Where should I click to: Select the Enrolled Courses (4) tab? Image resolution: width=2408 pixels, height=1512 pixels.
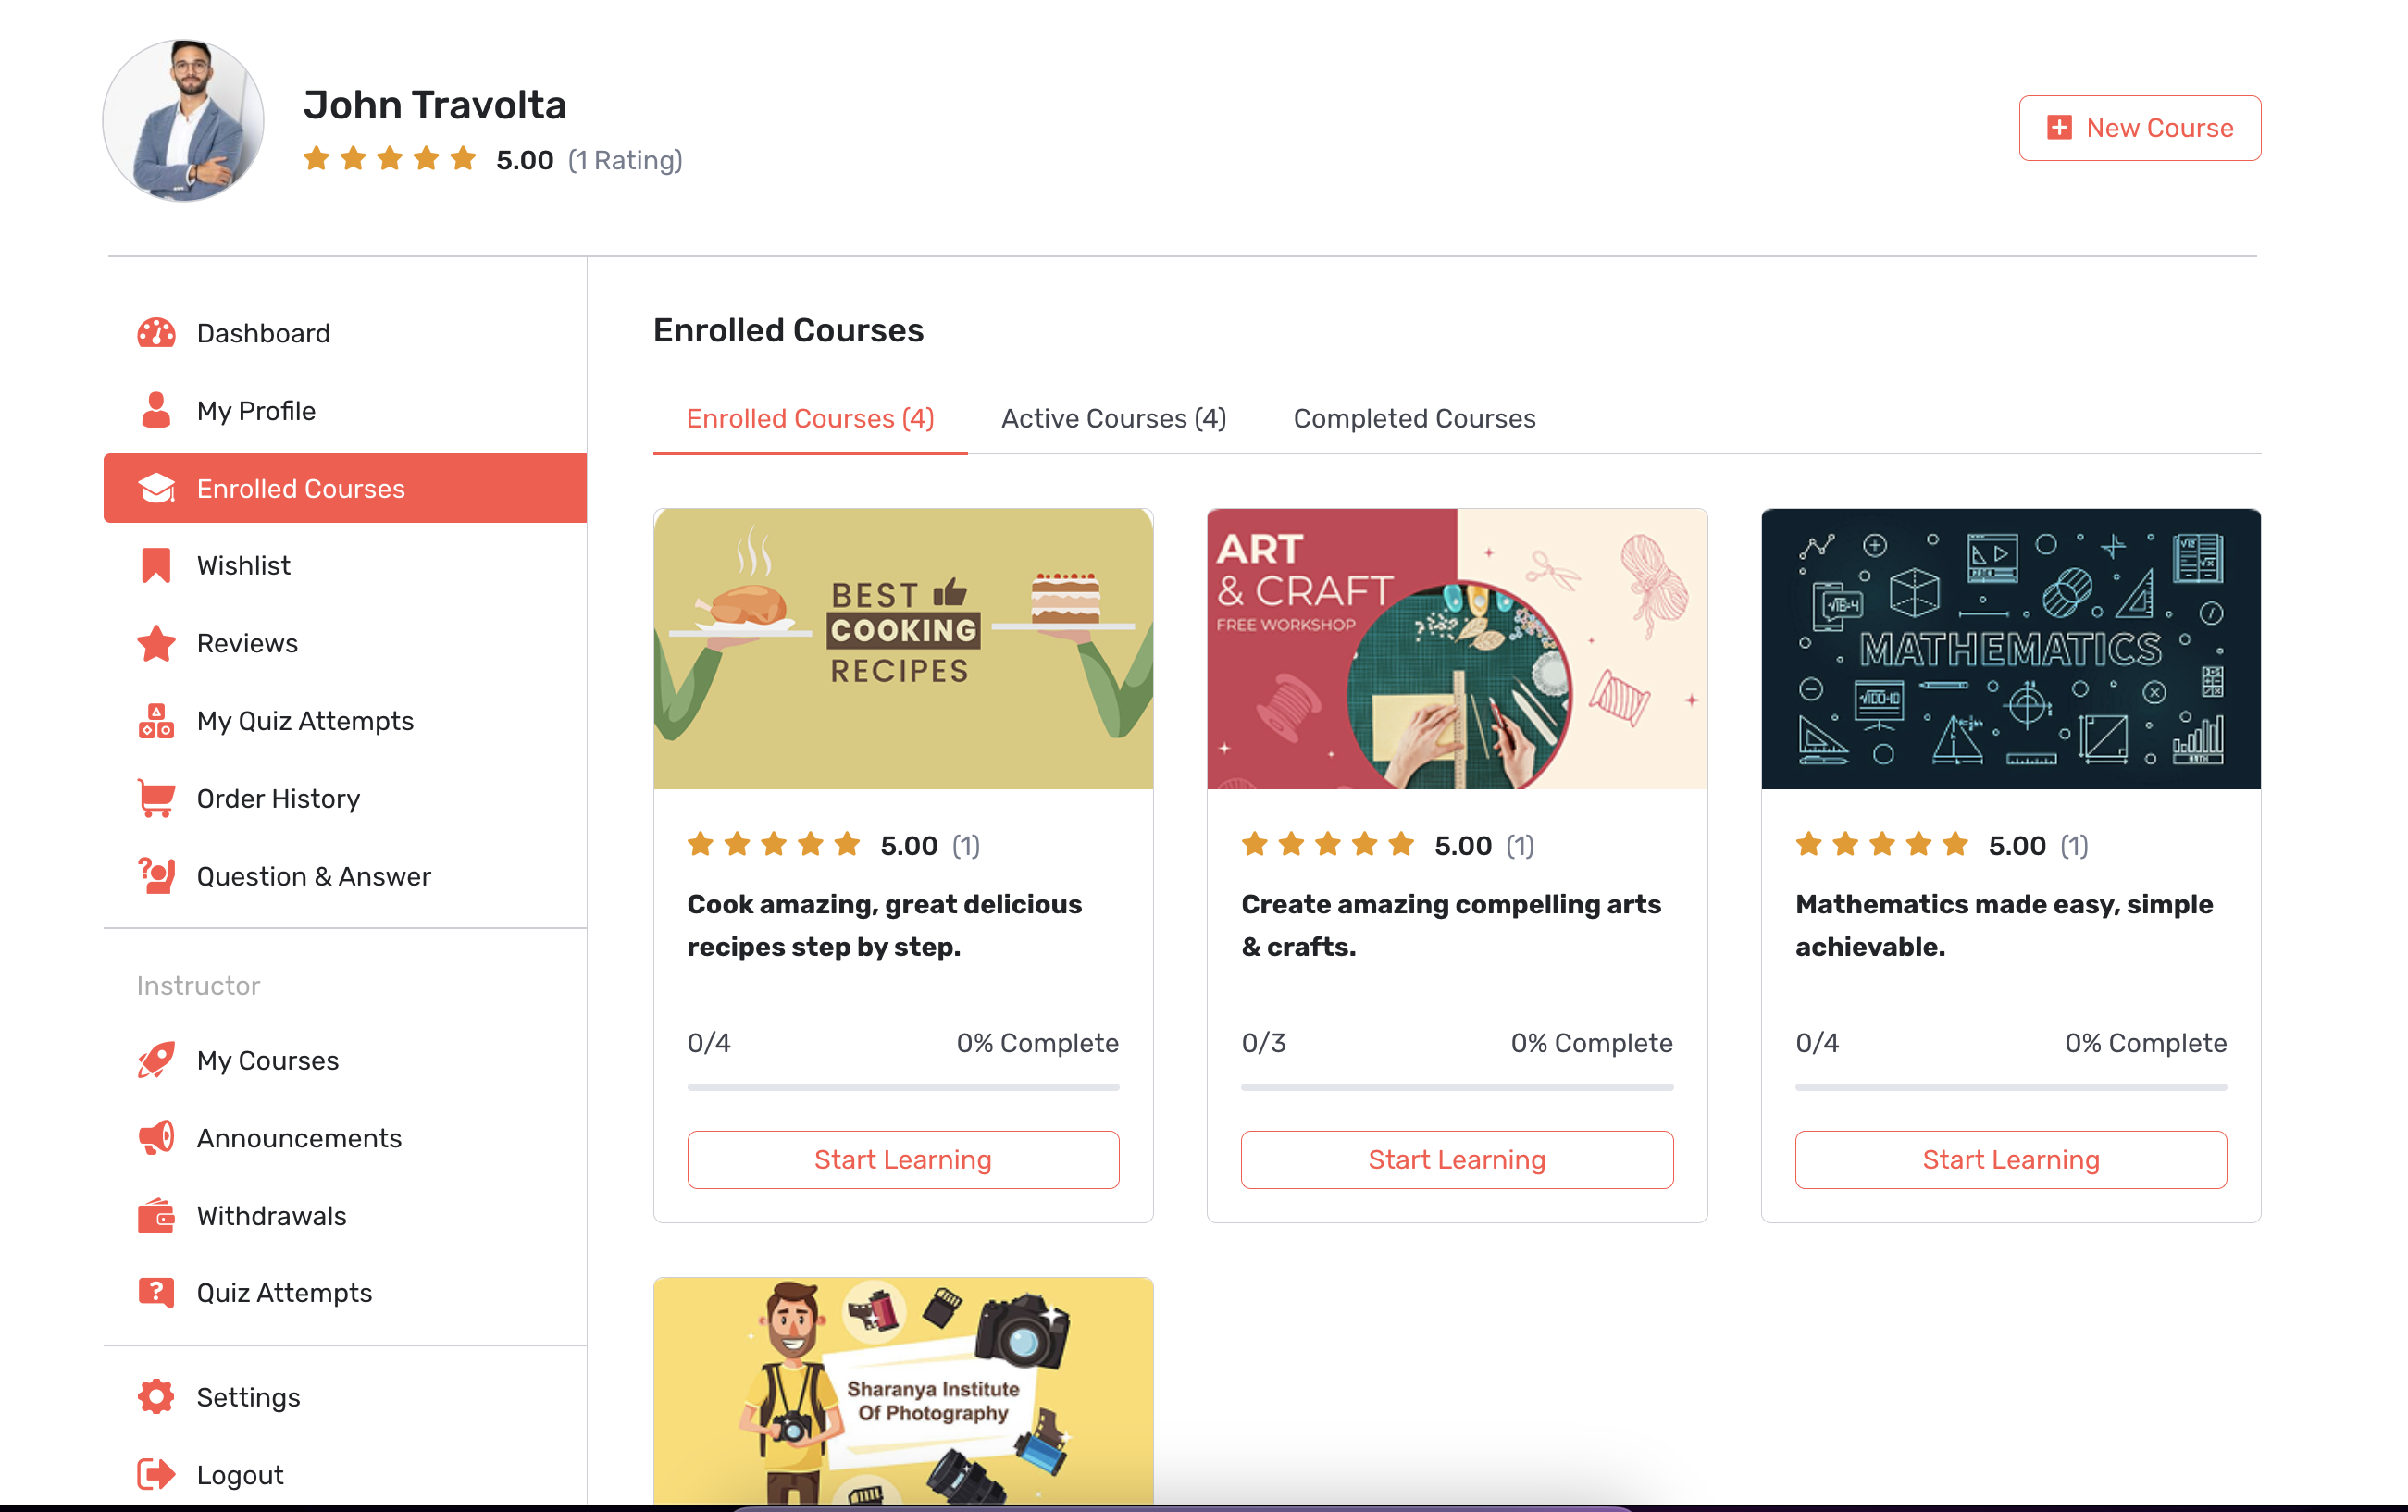(810, 419)
